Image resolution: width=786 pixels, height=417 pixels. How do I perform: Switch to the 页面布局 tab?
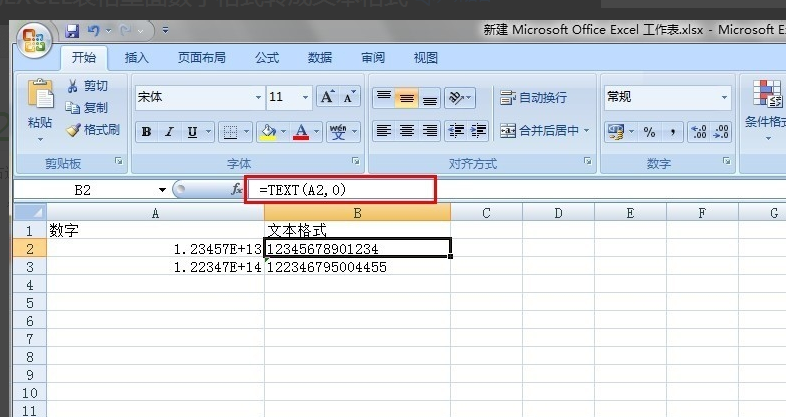click(202, 58)
